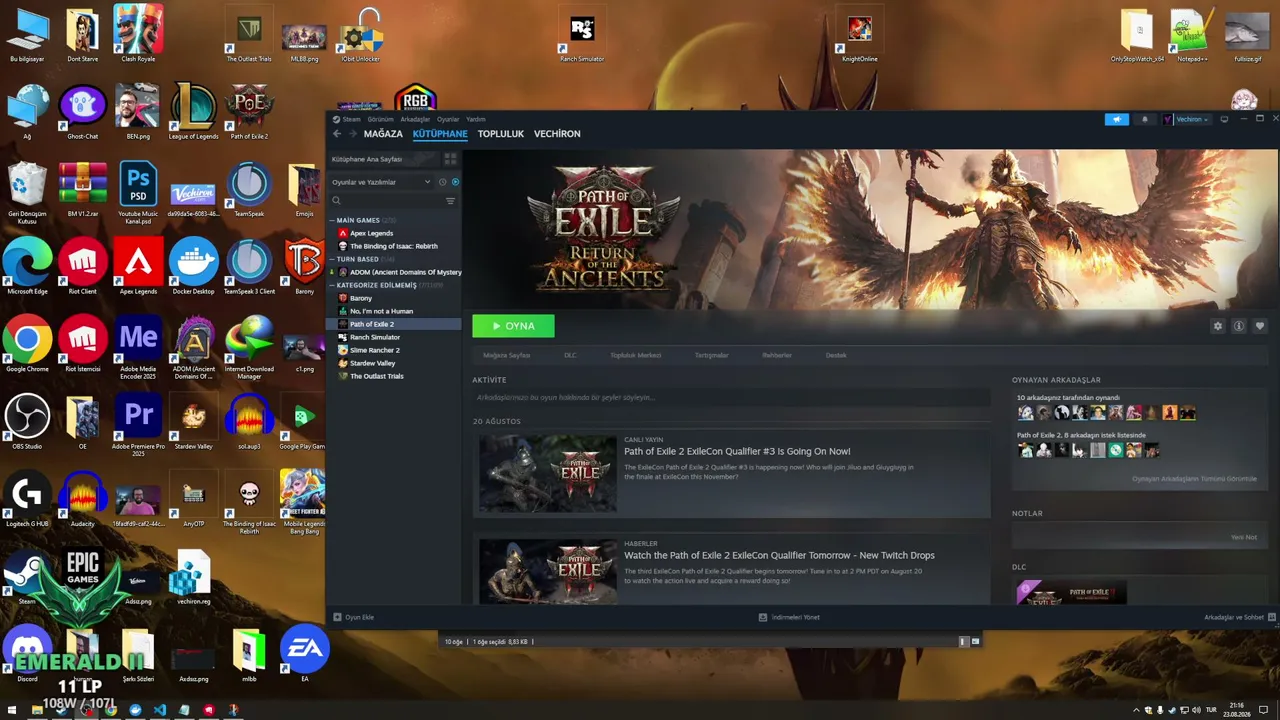Open the Görünüm menu
This screenshot has width=1280, height=720.
tap(380, 119)
